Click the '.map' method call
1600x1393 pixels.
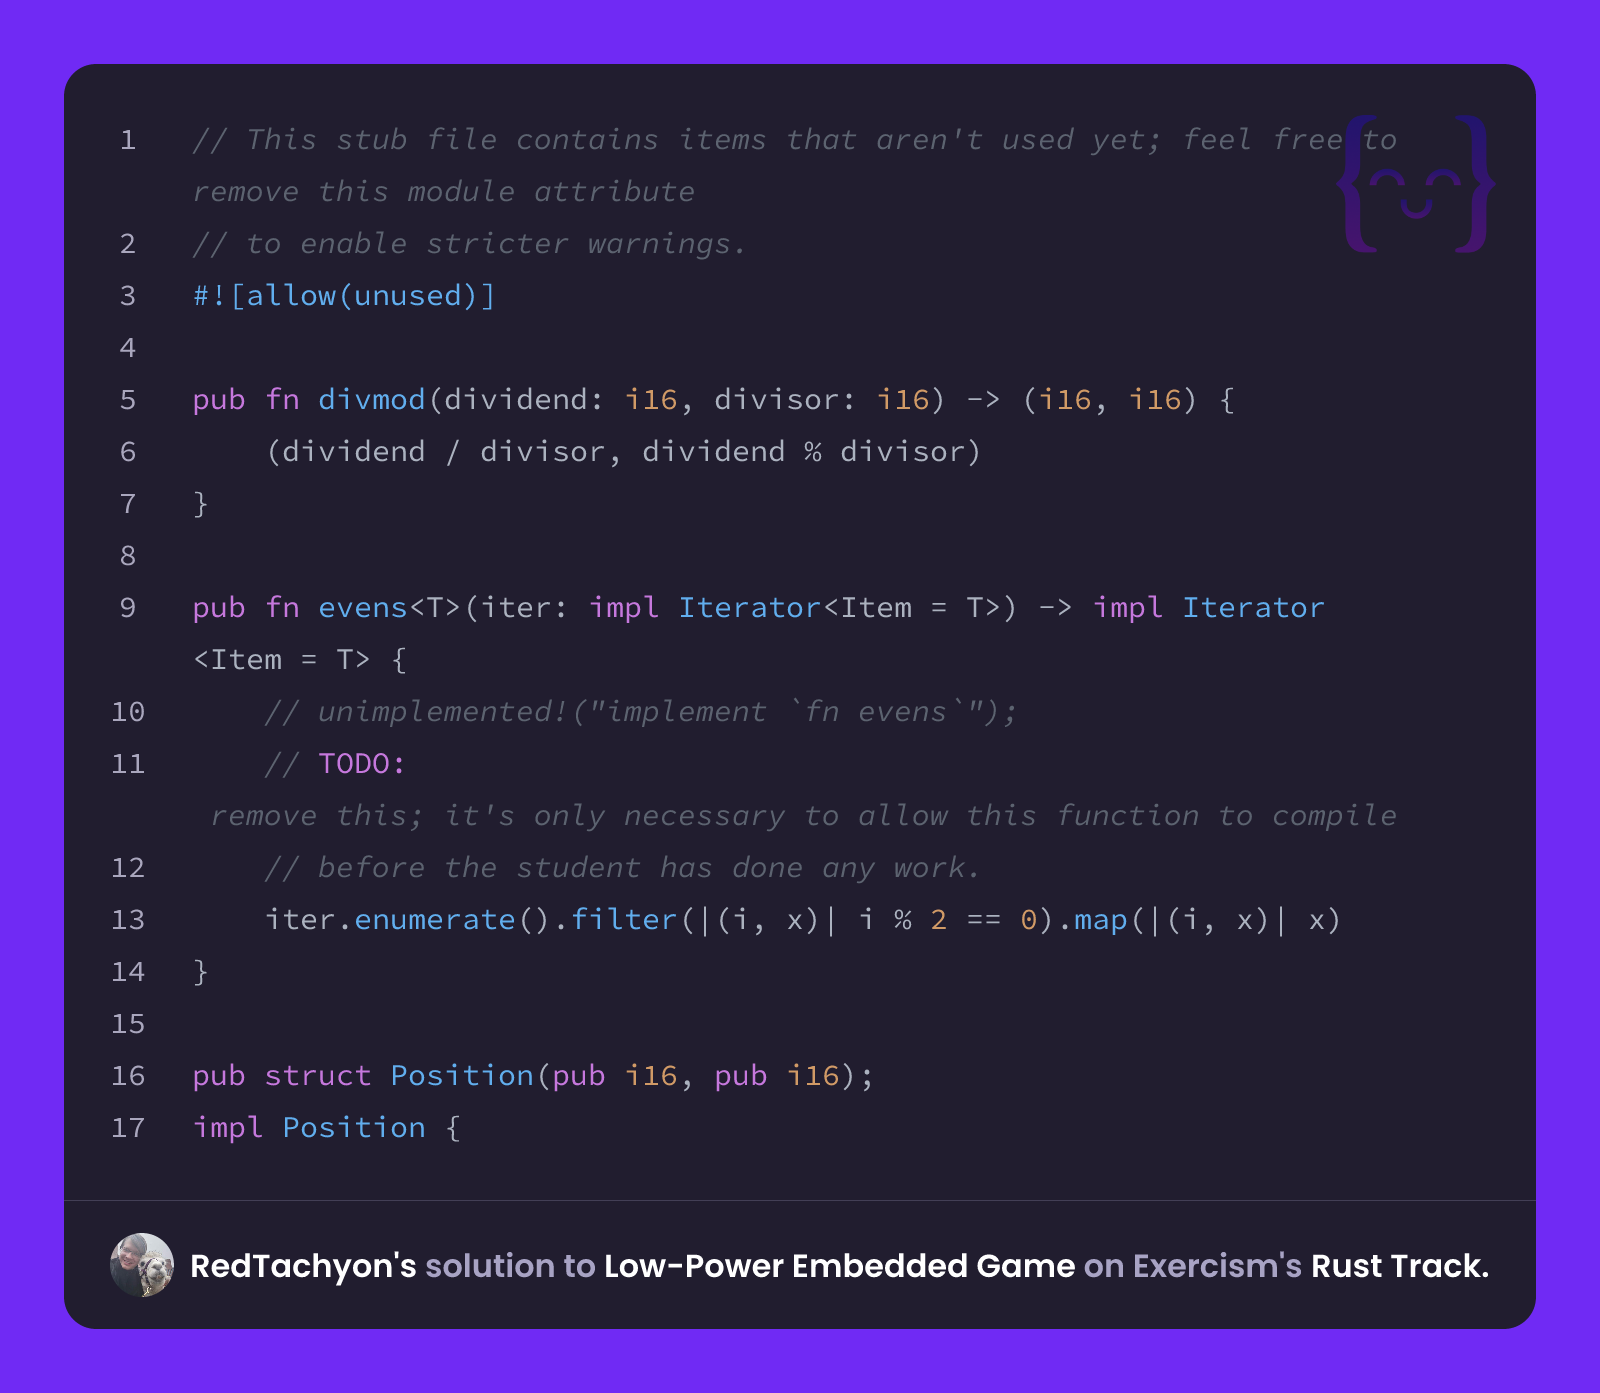pyautogui.click(x=1093, y=920)
